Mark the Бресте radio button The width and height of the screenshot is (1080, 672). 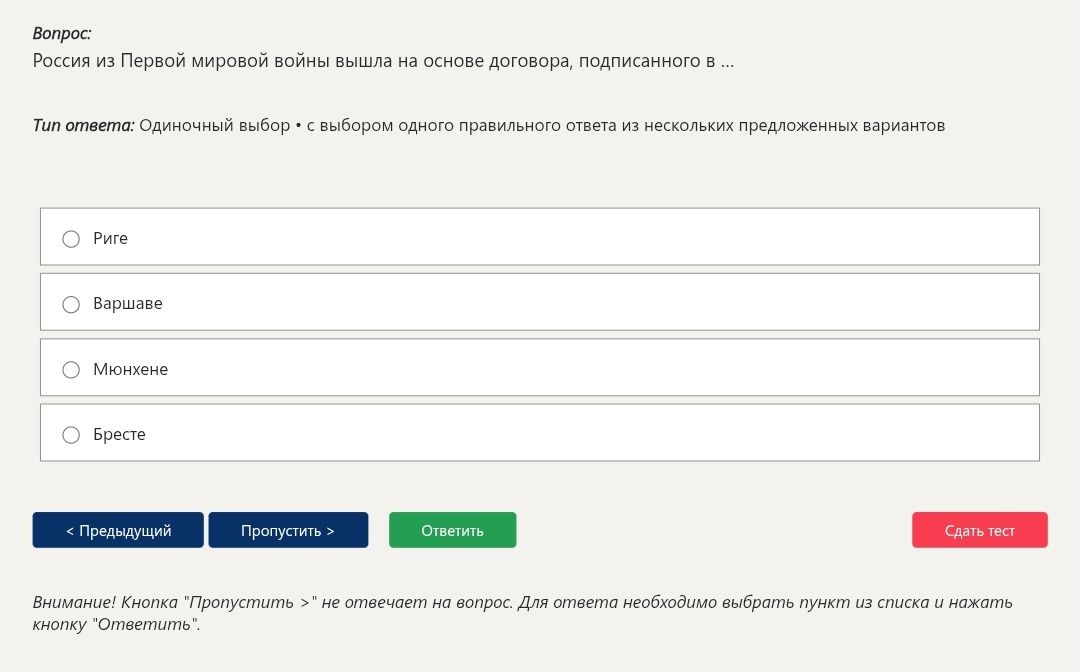click(71, 435)
